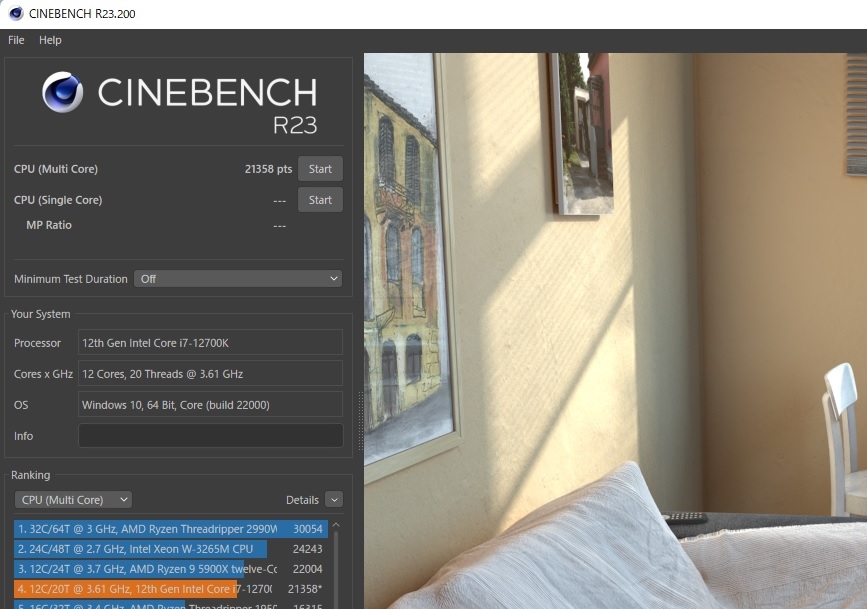Screen dimensions: 867x609
Task: Expand the Details arrow button
Action: pyautogui.click(x=334, y=500)
